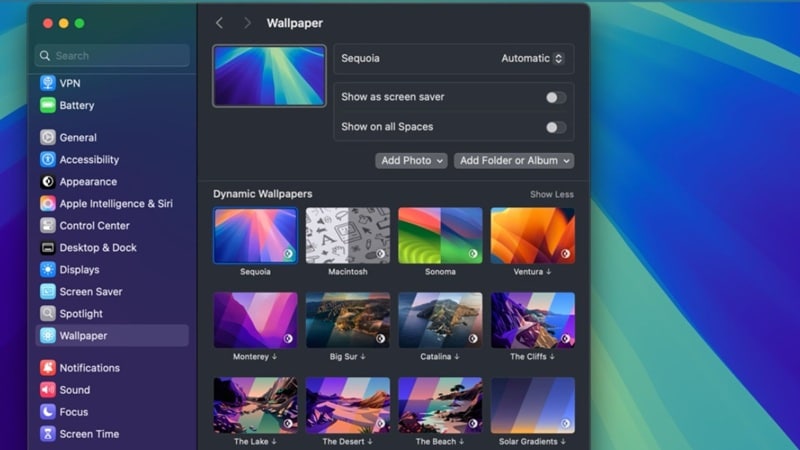Pick the Catalina wallpaper thumbnail
This screenshot has width=800, height=450.
tap(440, 320)
